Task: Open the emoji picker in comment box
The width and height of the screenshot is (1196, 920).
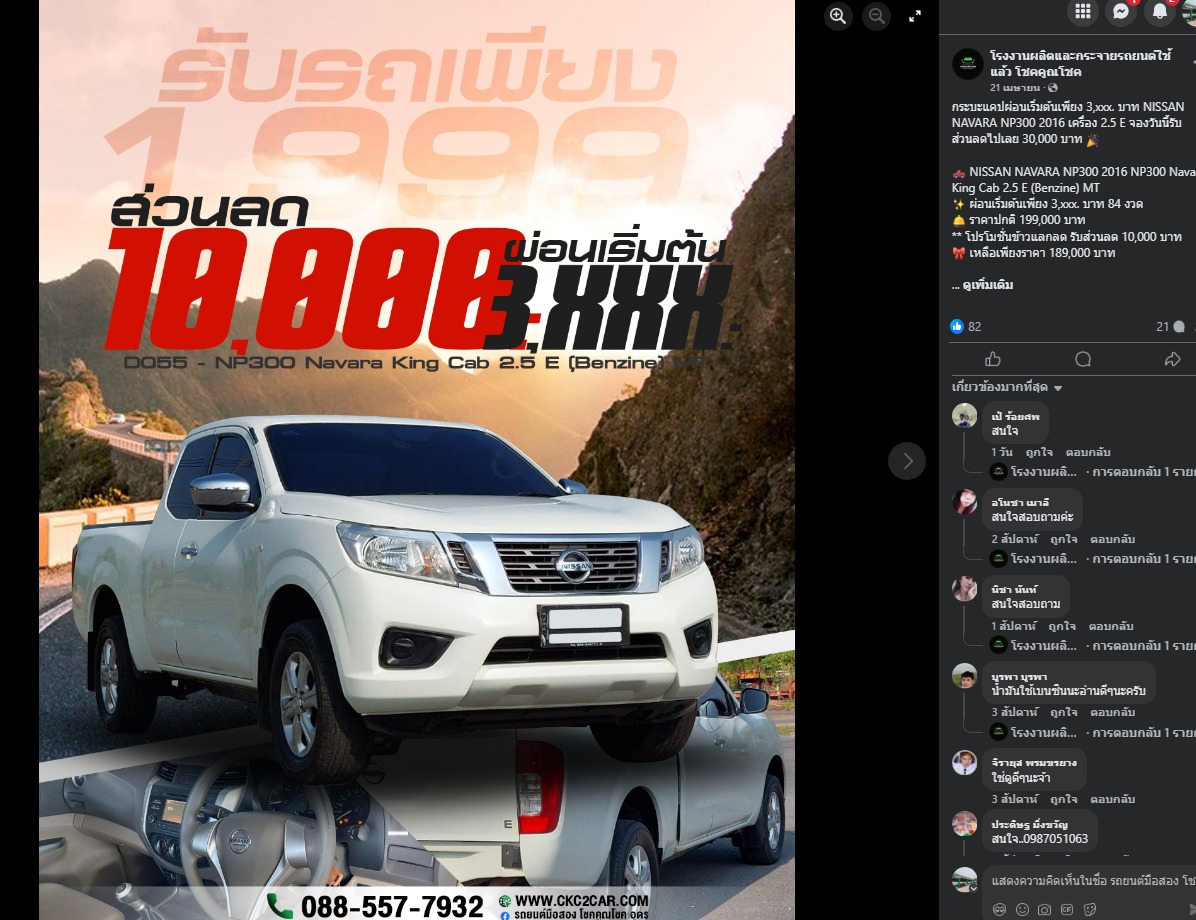Action: [x=1023, y=909]
